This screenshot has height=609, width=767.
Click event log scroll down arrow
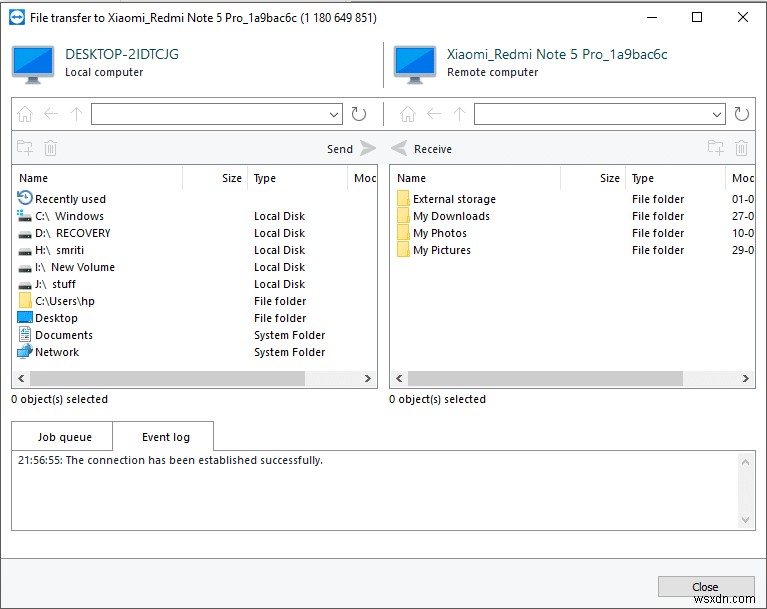tap(745, 520)
